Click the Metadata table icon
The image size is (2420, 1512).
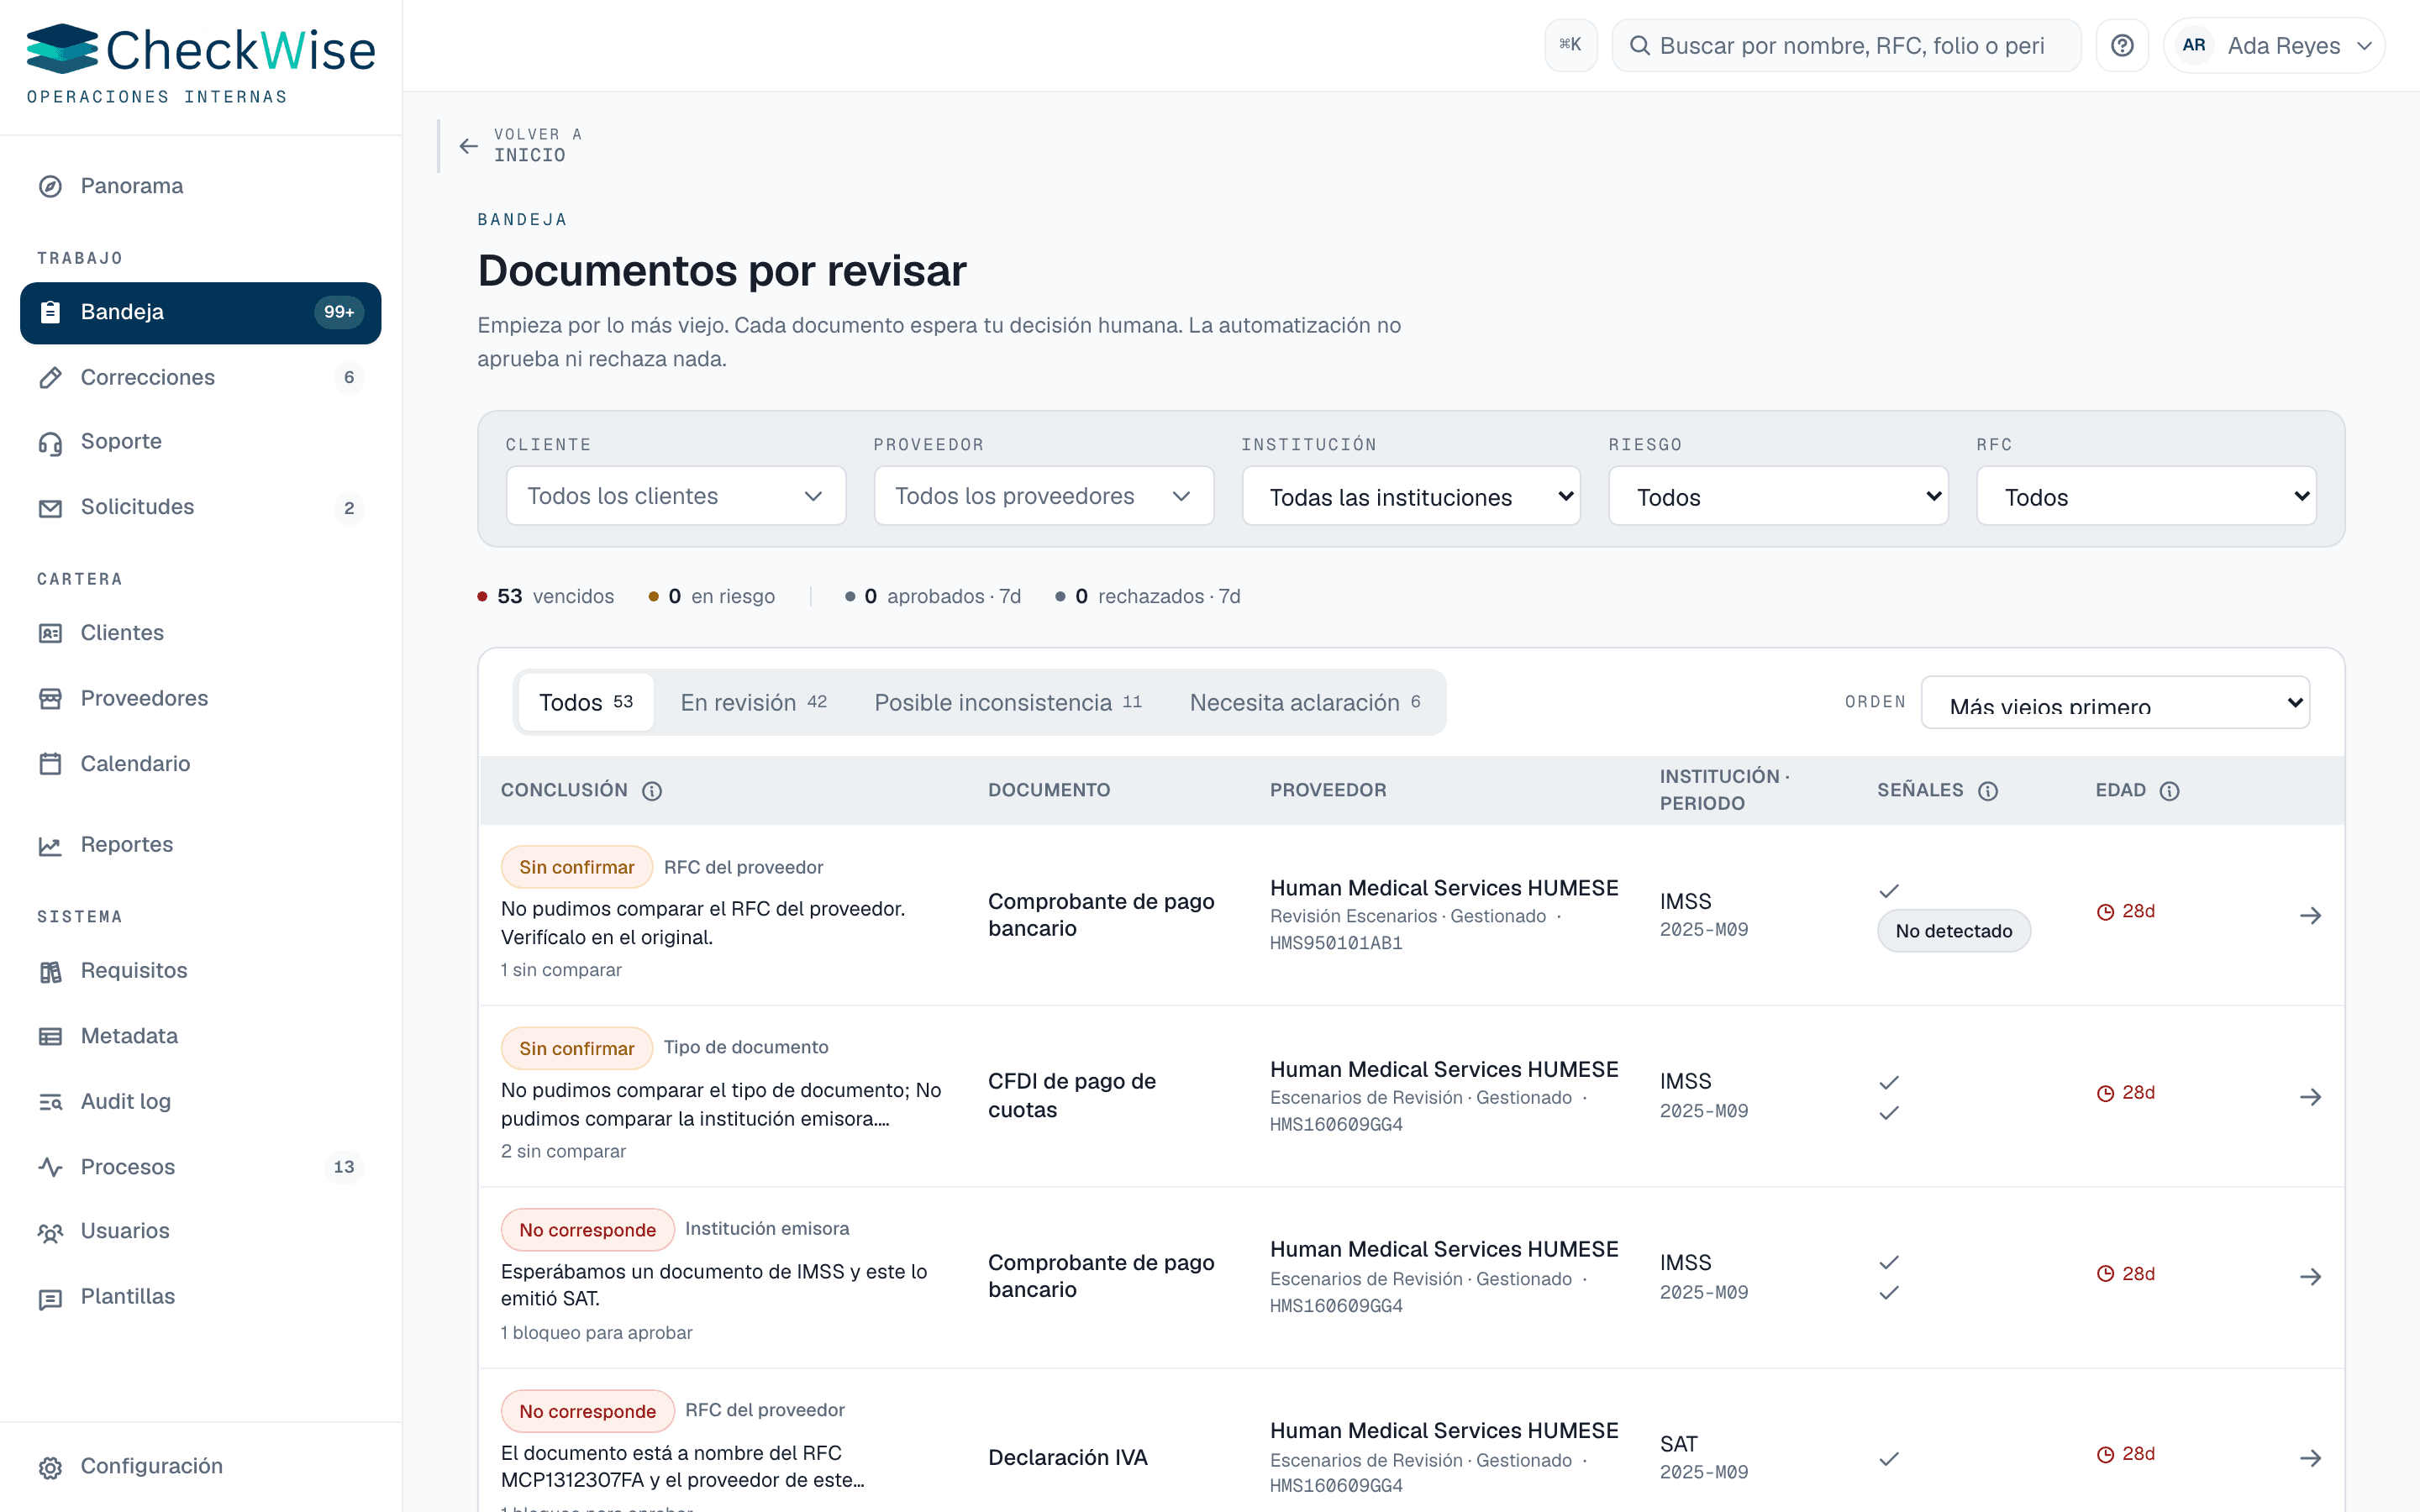pyautogui.click(x=50, y=1036)
